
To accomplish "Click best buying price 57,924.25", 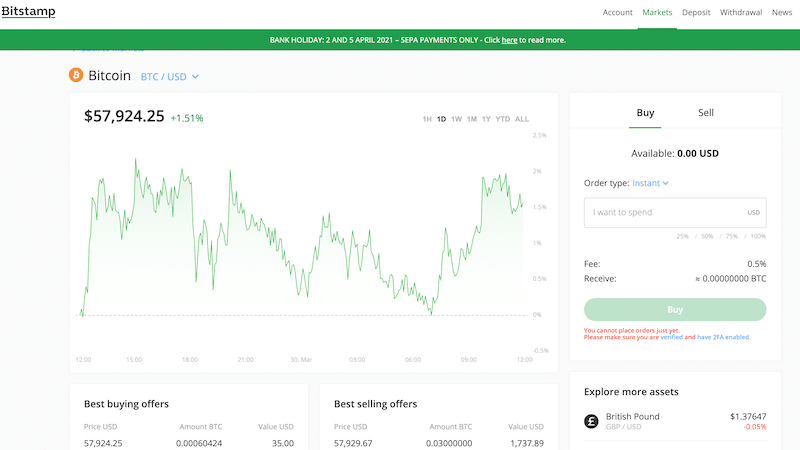I will [103, 443].
